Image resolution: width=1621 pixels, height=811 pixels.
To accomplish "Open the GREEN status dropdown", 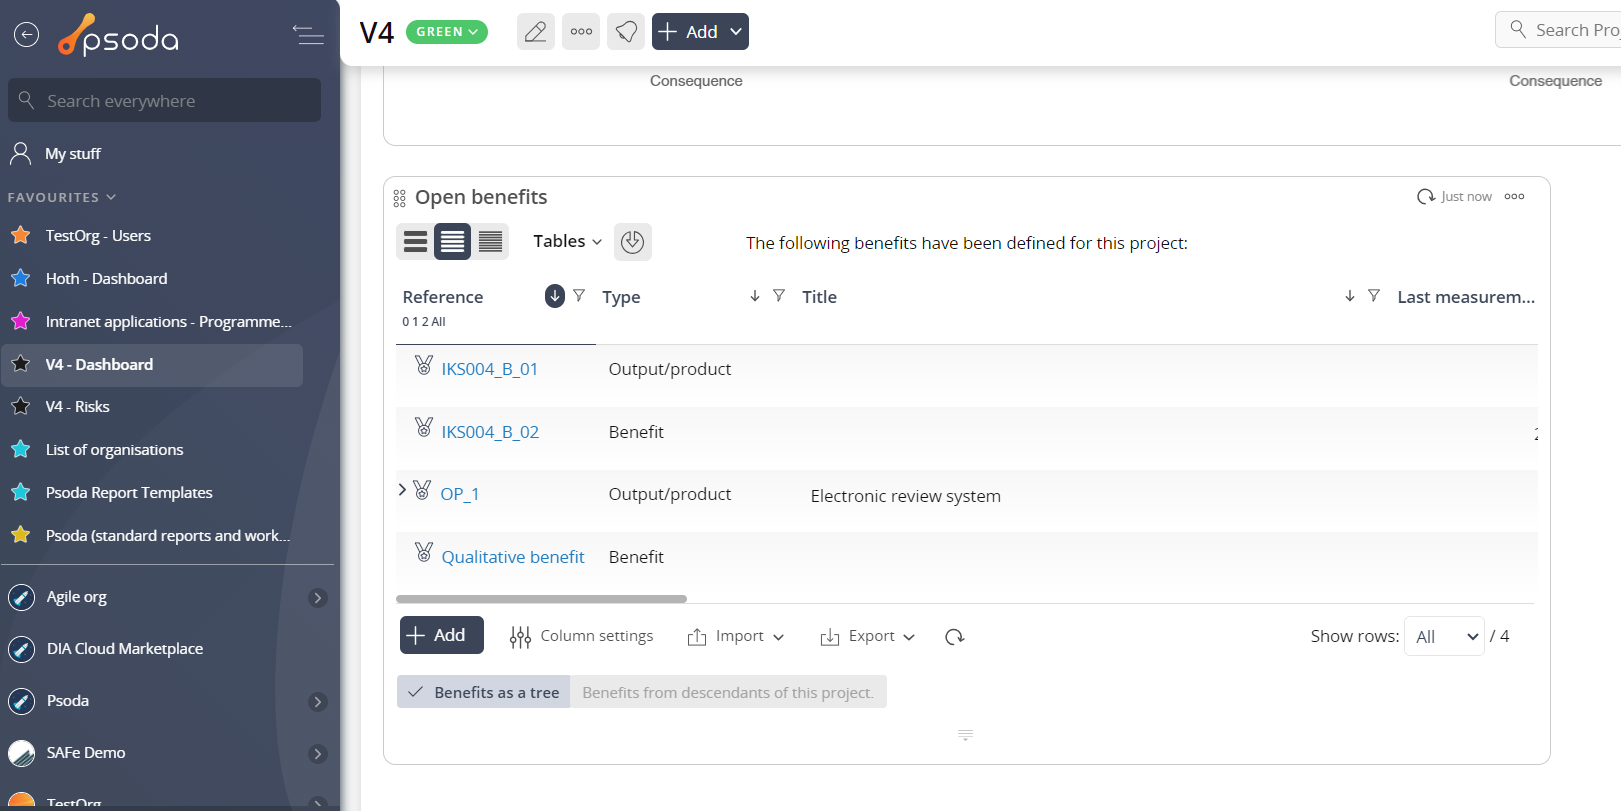I will tap(447, 32).
